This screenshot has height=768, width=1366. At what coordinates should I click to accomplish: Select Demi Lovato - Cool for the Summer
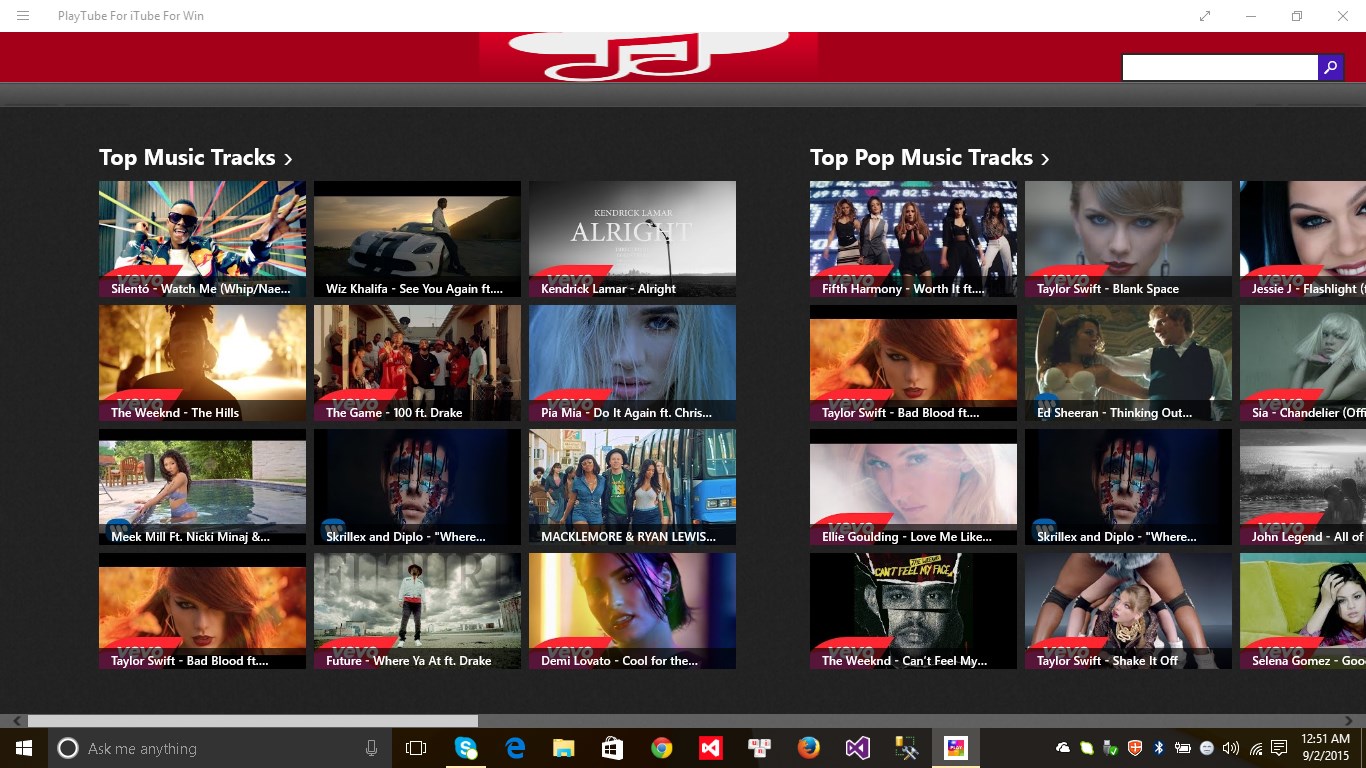pos(632,611)
